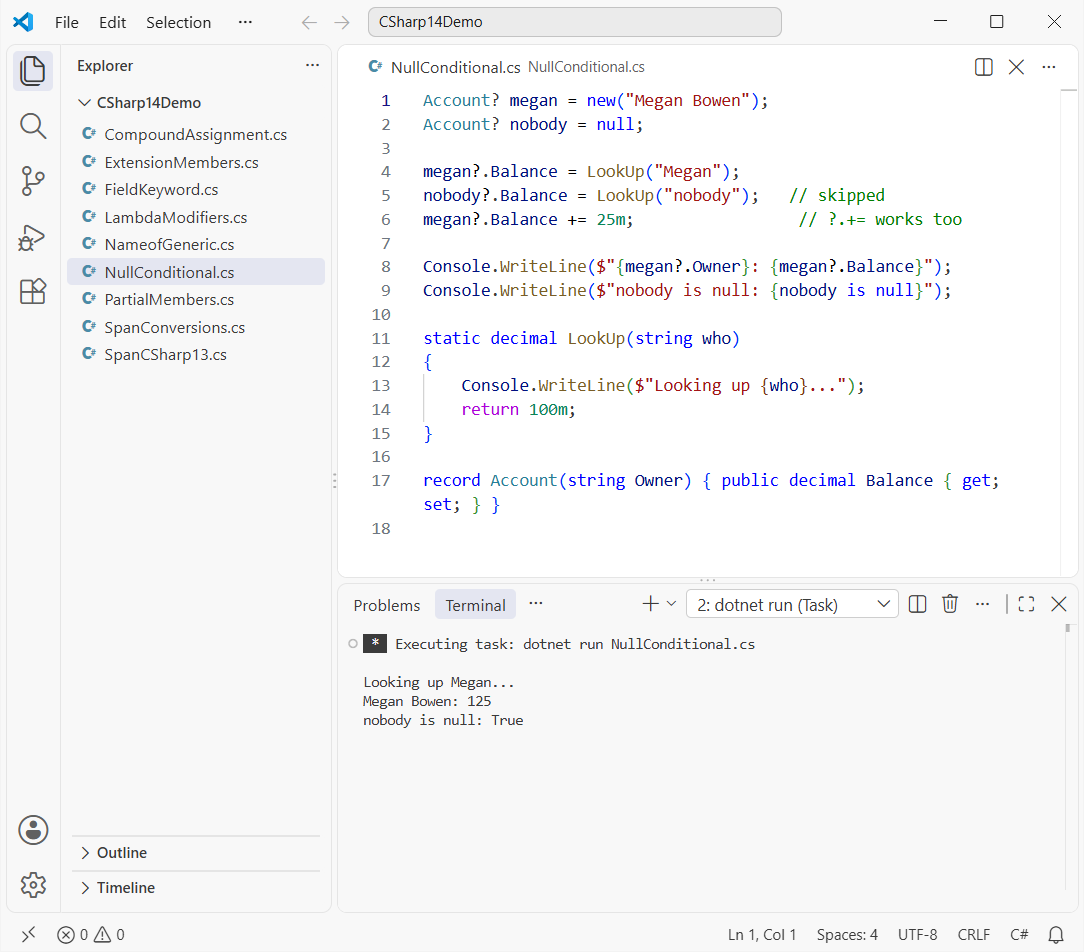Open SpanConversions.cs in the explorer
The width and height of the screenshot is (1084, 952).
click(196, 327)
